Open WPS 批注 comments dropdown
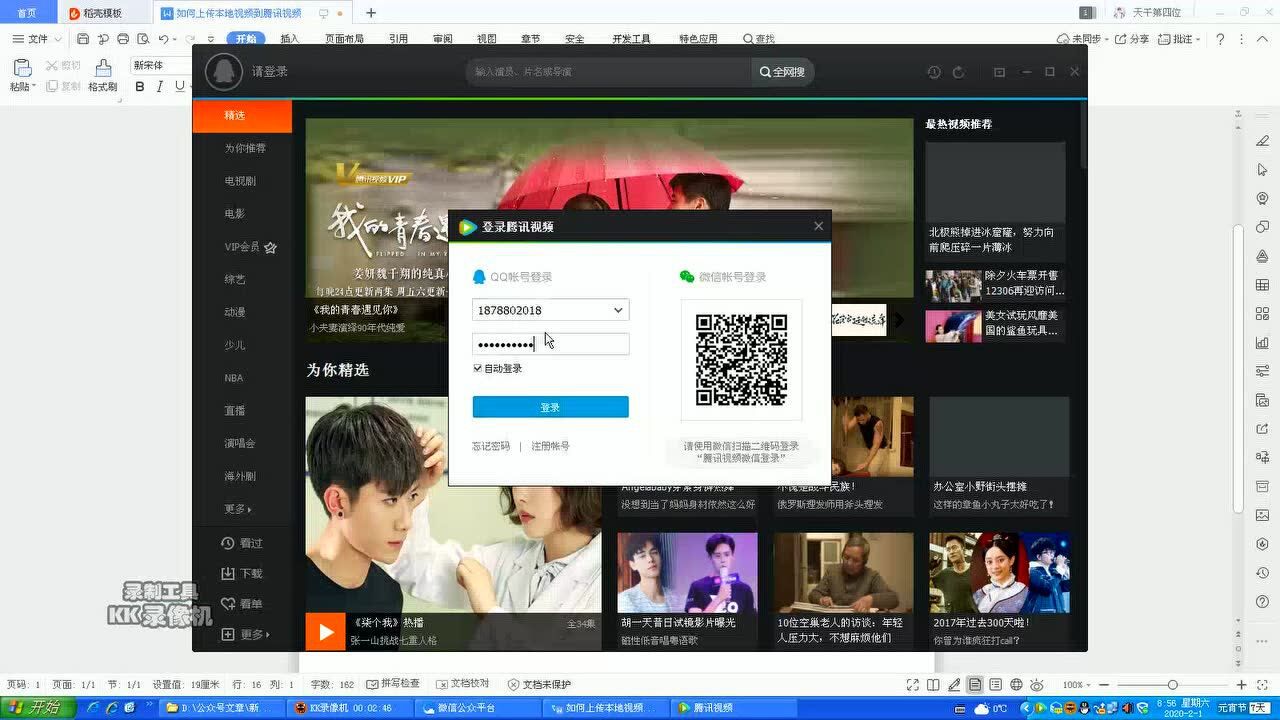Screen dimensions: 1280x720 [x=1180, y=39]
